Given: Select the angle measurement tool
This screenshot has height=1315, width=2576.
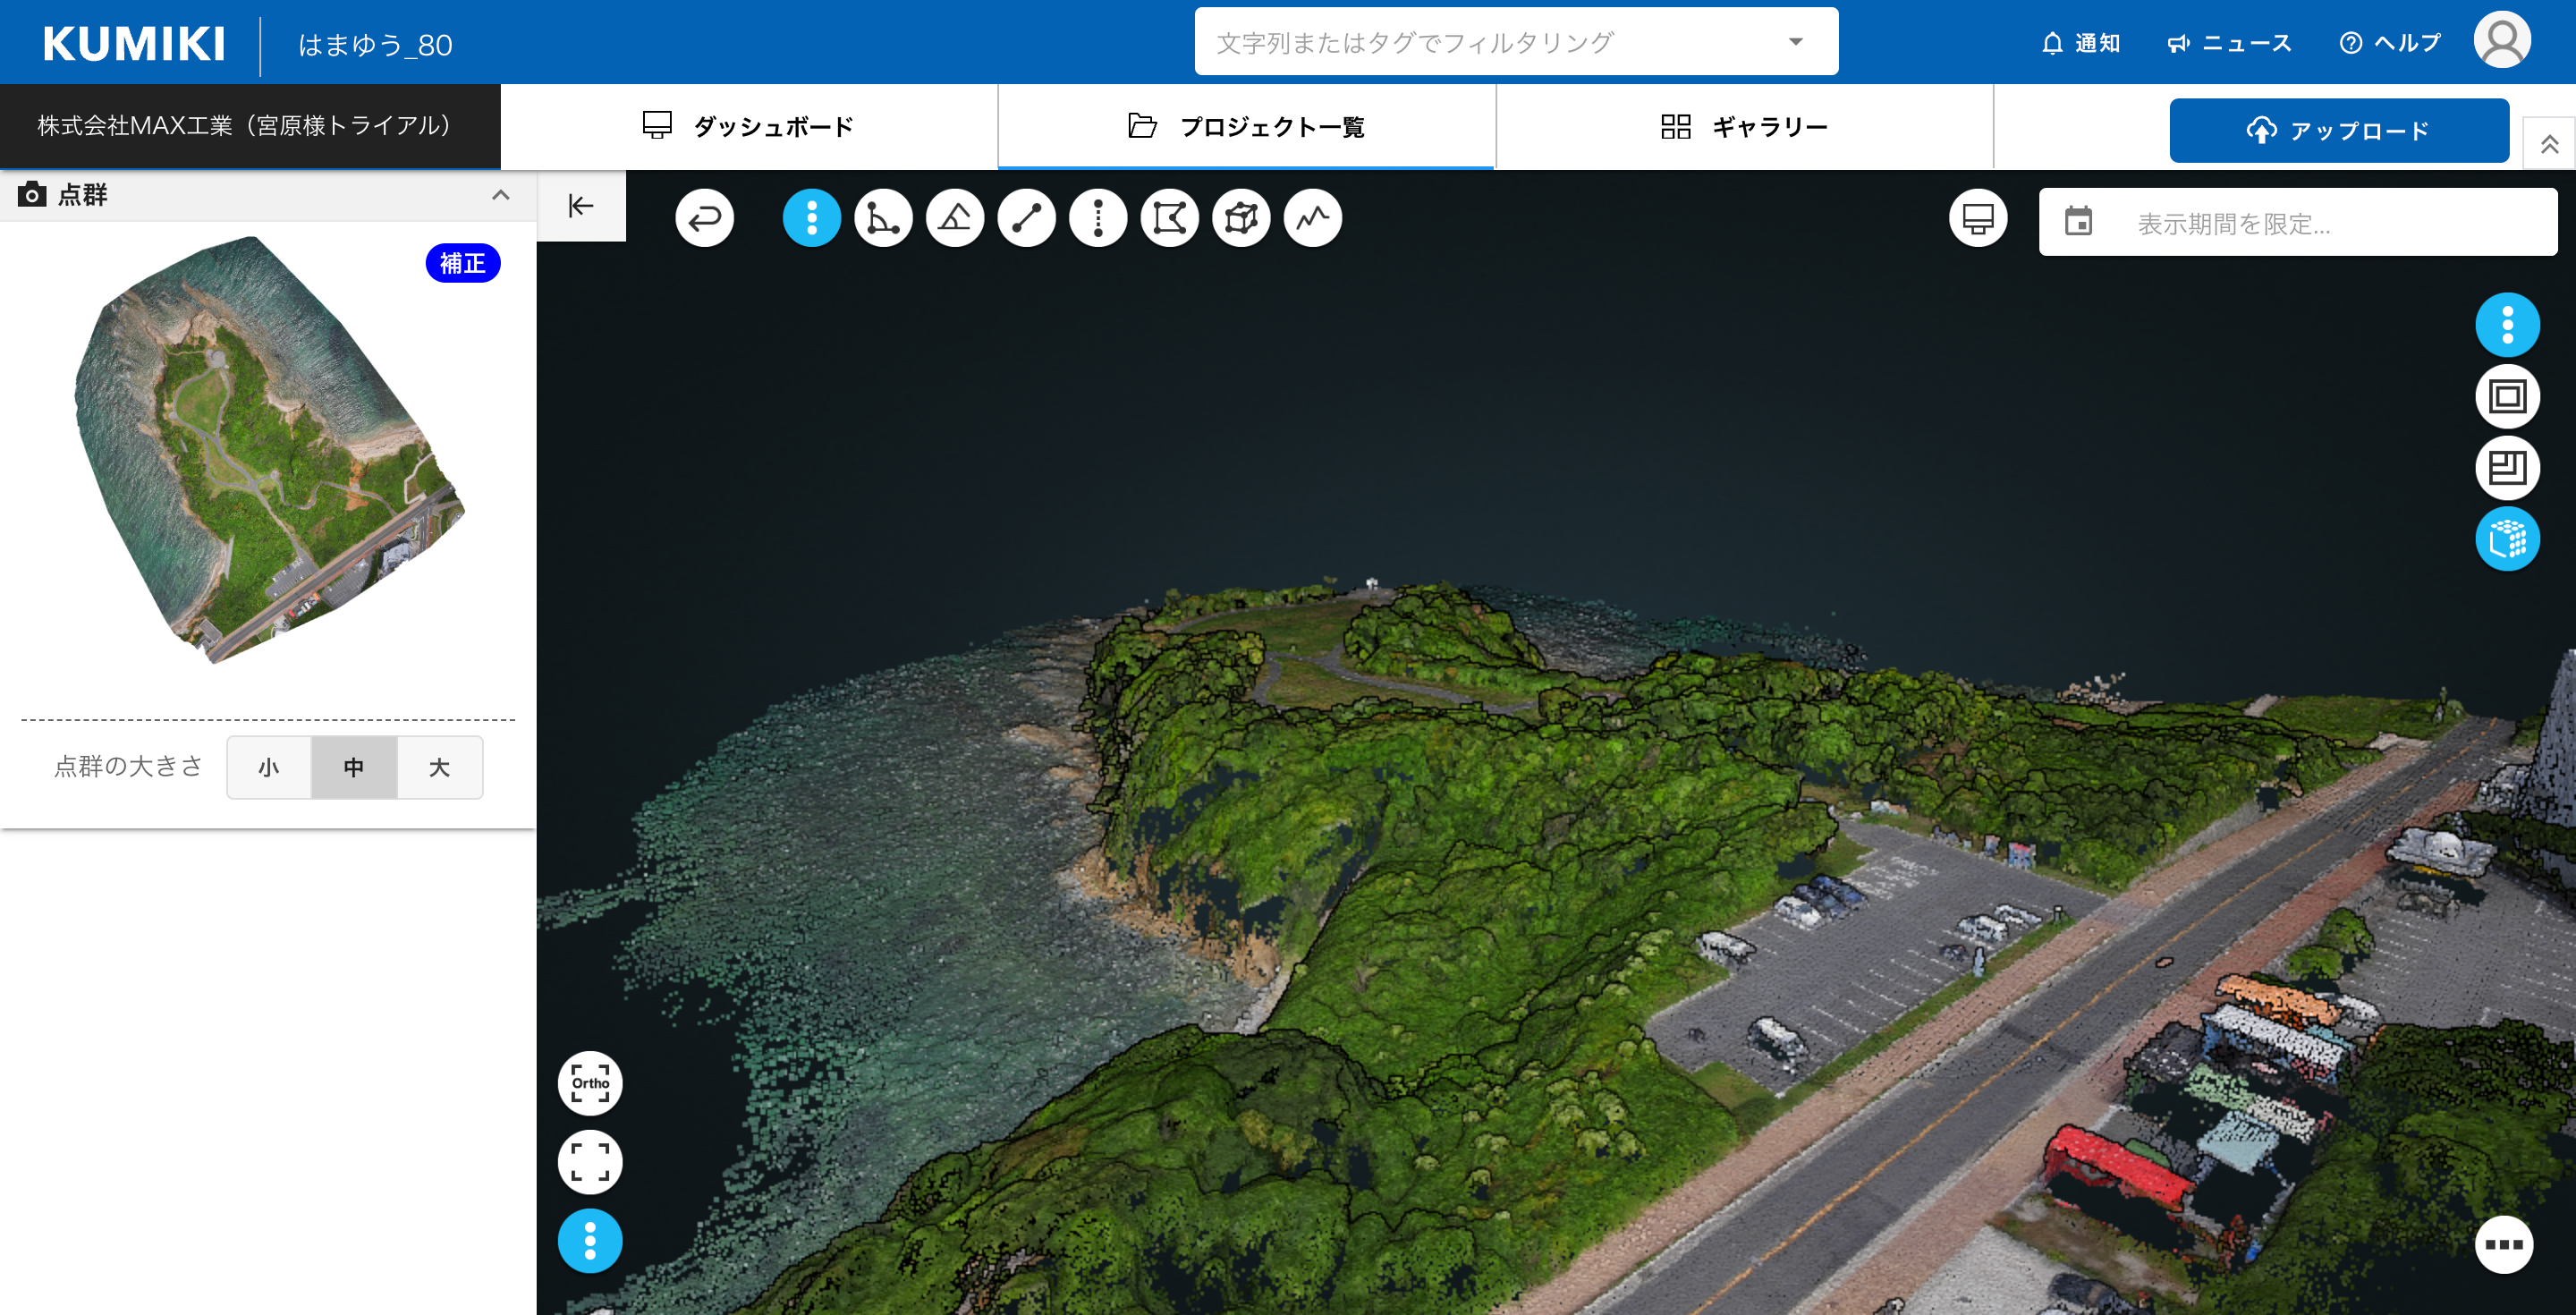Looking at the screenshot, I should click(883, 218).
